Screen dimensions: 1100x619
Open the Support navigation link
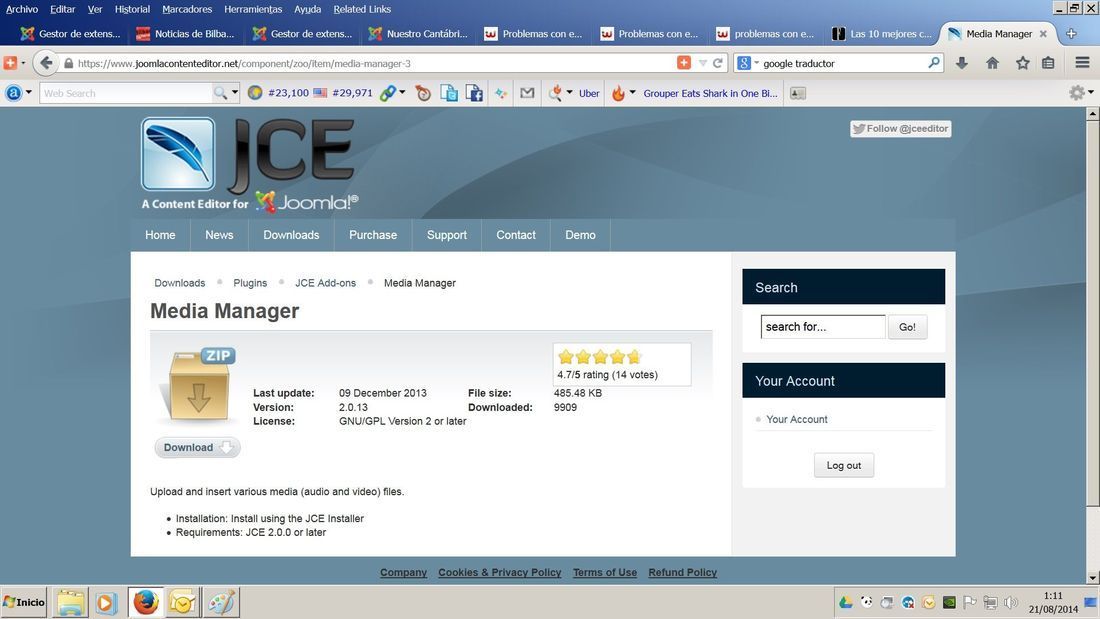447,235
